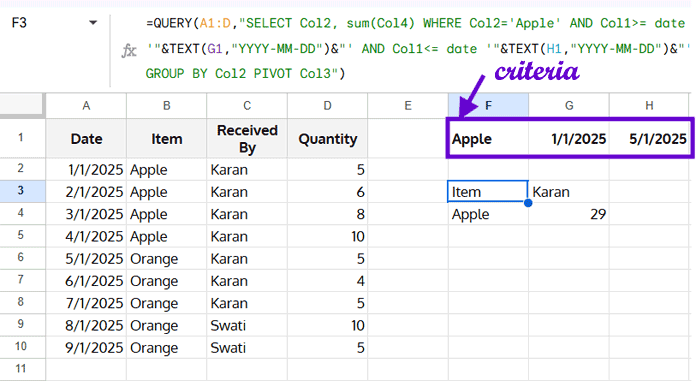Image resolution: width=696 pixels, height=381 pixels.
Task: Select row 5 header
Action: click(x=22, y=236)
